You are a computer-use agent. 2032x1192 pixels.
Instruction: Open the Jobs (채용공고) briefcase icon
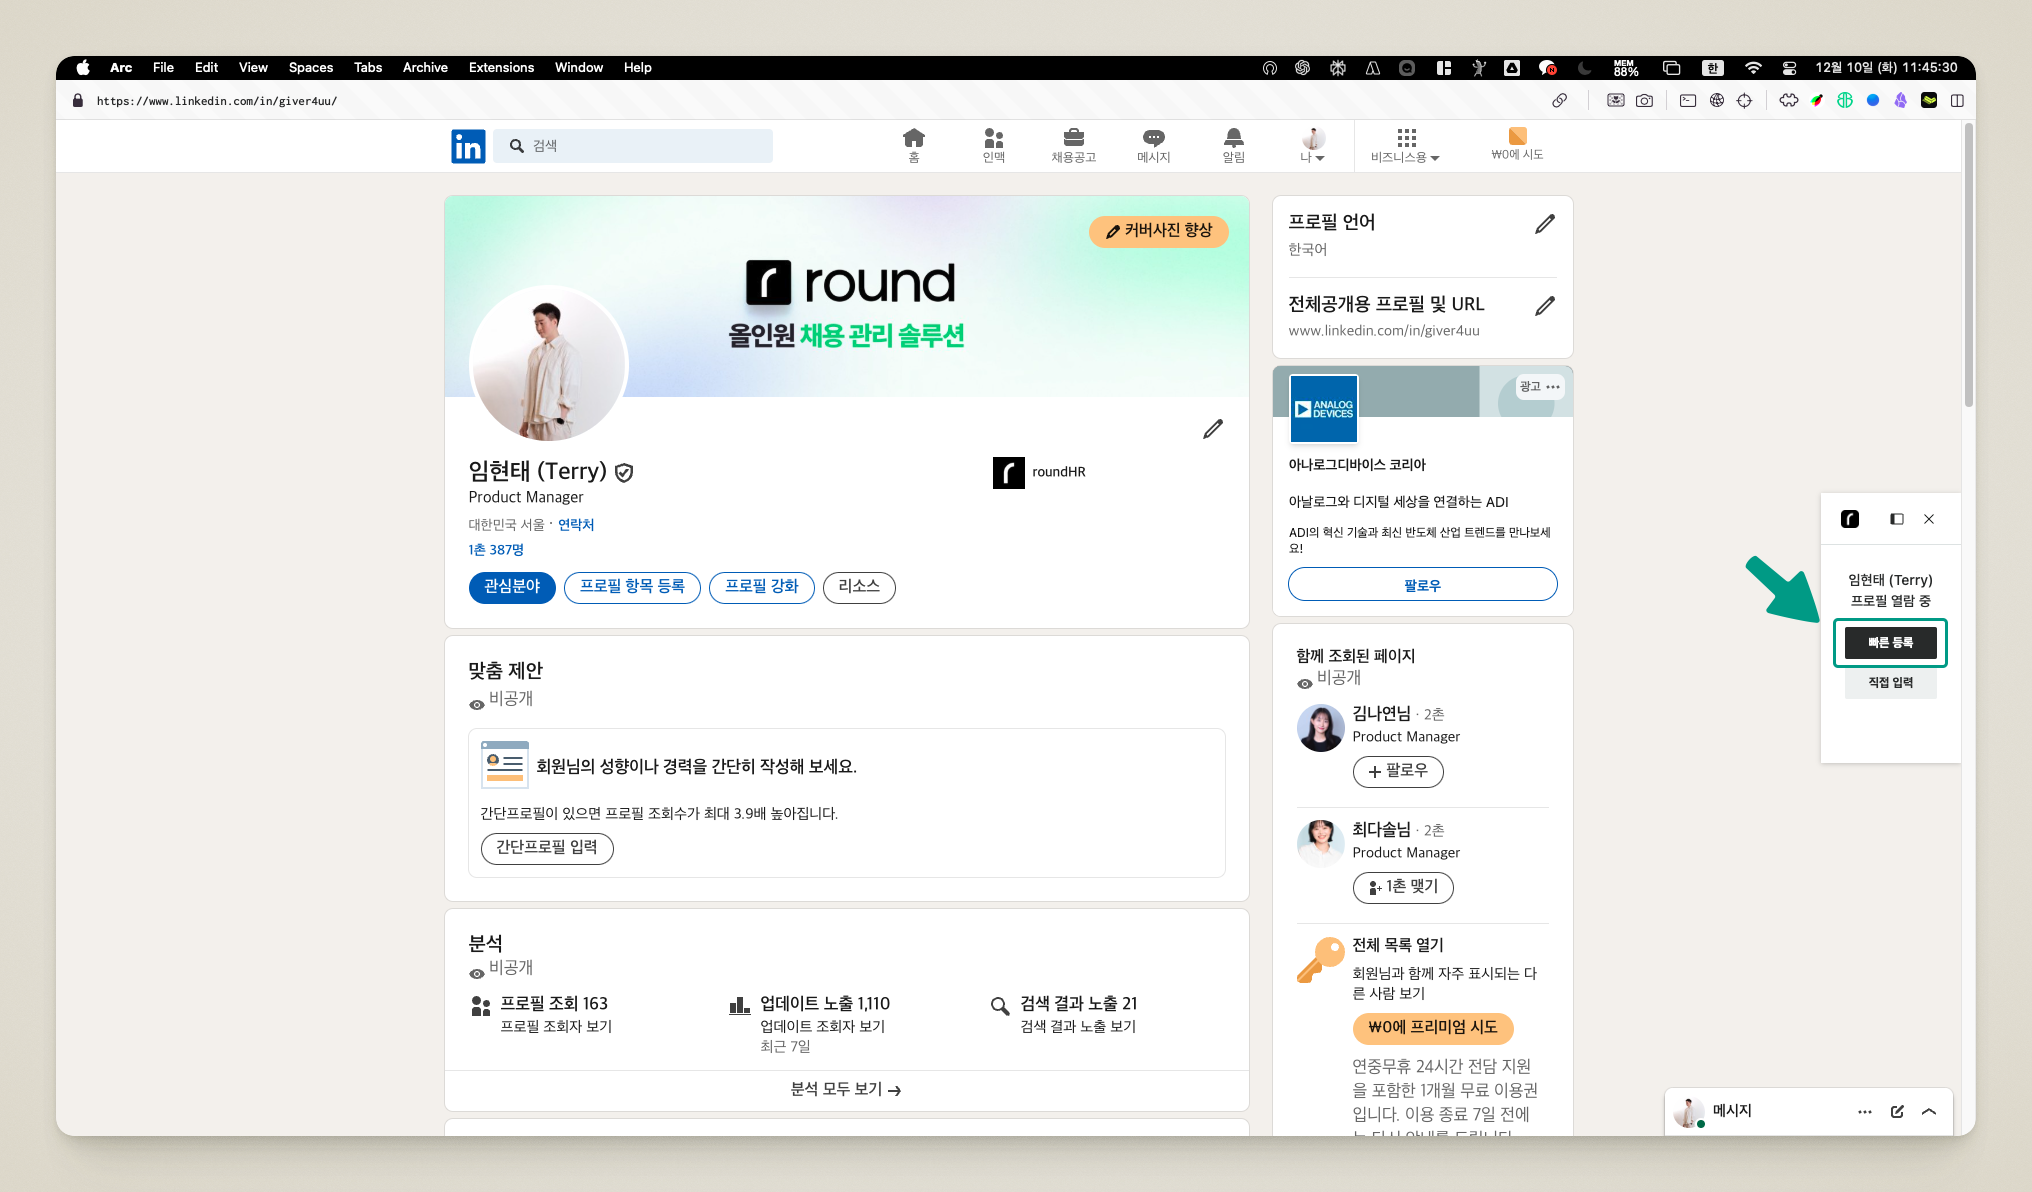(1074, 145)
